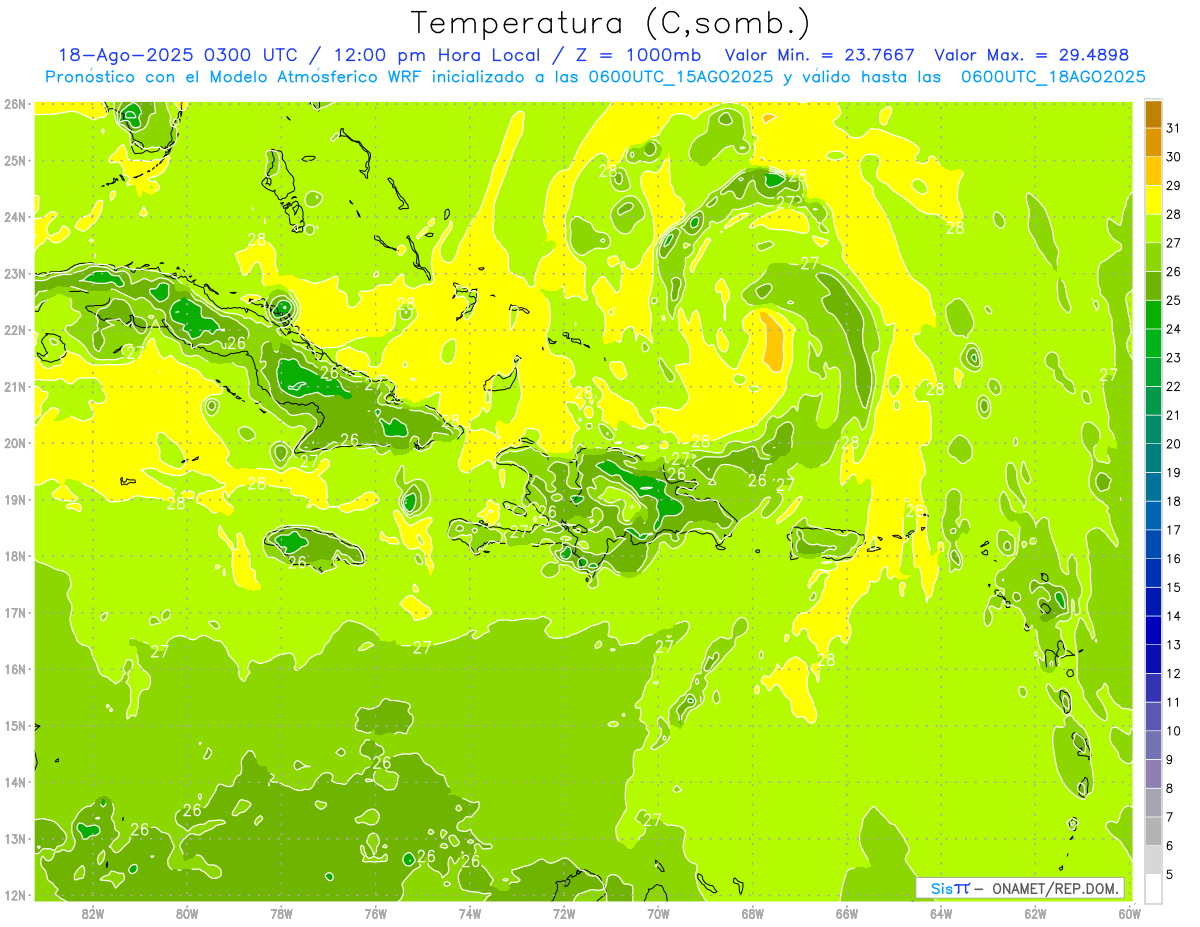This screenshot has width=1200, height=927.
Task: Click the latitude label '20N'
Action: pos(15,443)
